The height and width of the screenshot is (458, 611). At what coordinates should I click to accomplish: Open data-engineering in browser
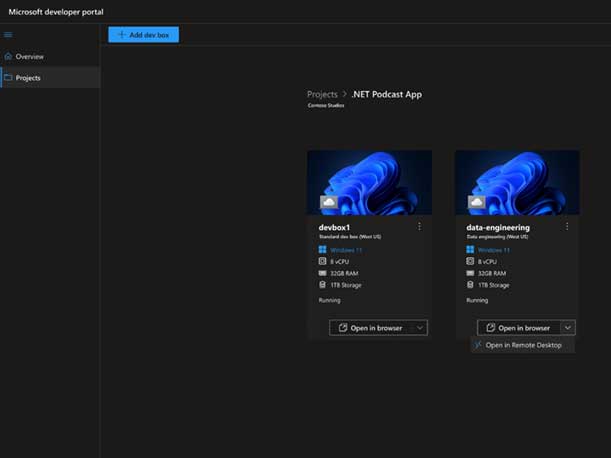click(517, 327)
